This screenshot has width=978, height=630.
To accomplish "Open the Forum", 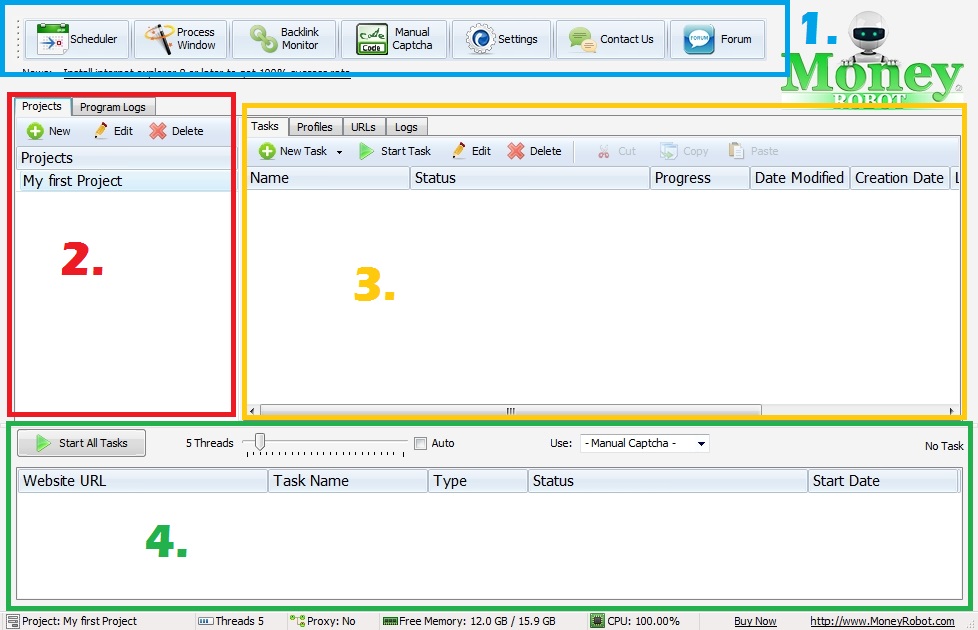I will pos(718,40).
